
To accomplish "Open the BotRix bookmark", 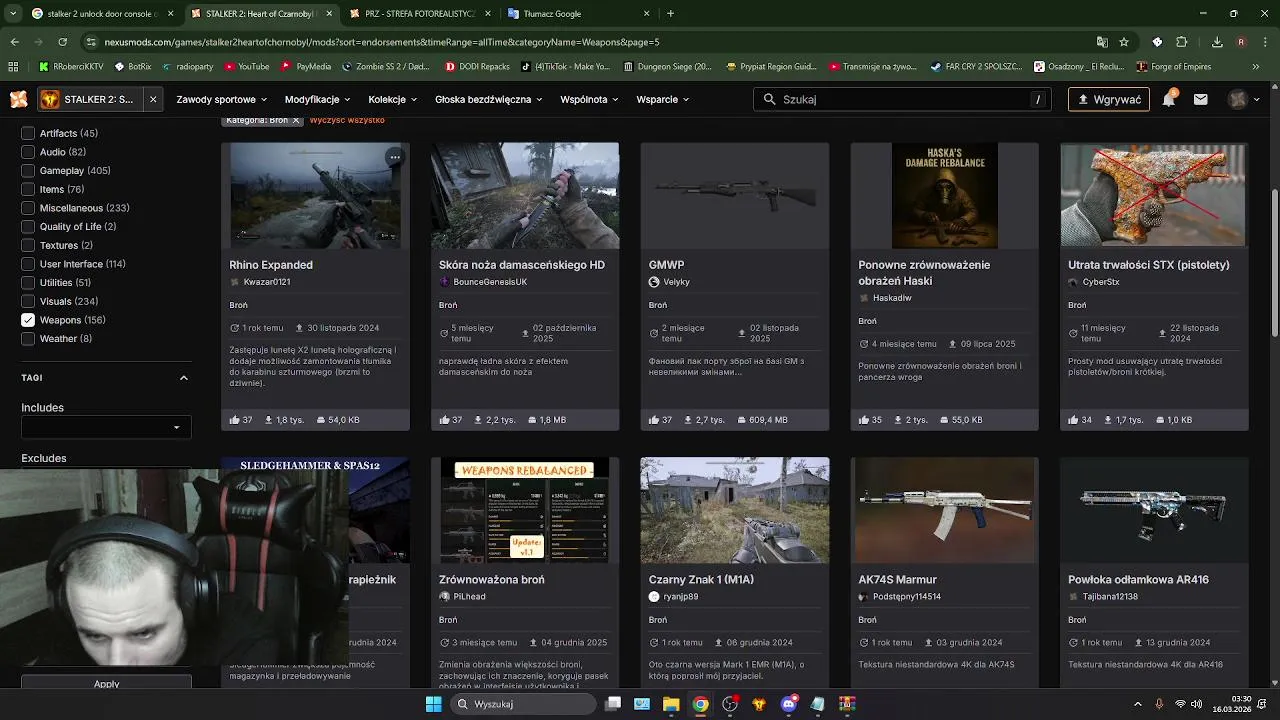I will pyautogui.click(x=132, y=67).
